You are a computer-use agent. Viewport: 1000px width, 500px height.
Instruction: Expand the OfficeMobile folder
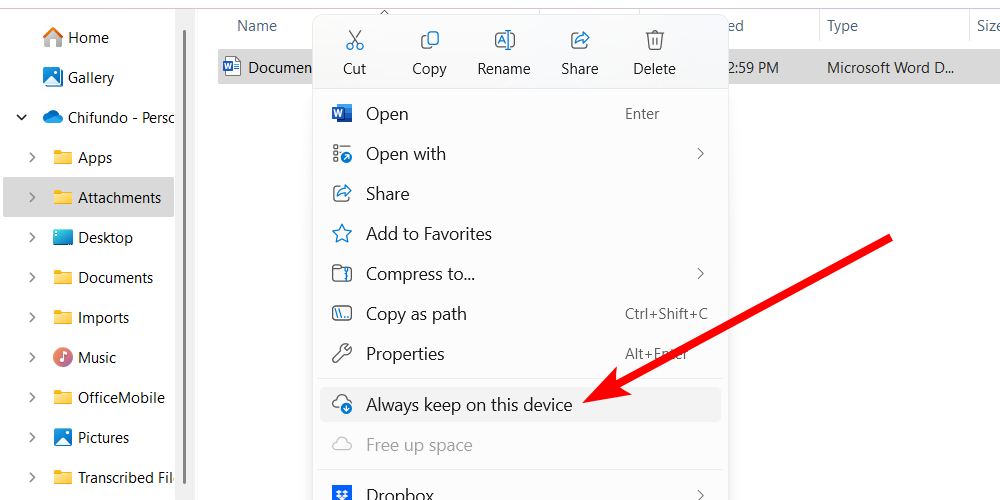pos(32,397)
